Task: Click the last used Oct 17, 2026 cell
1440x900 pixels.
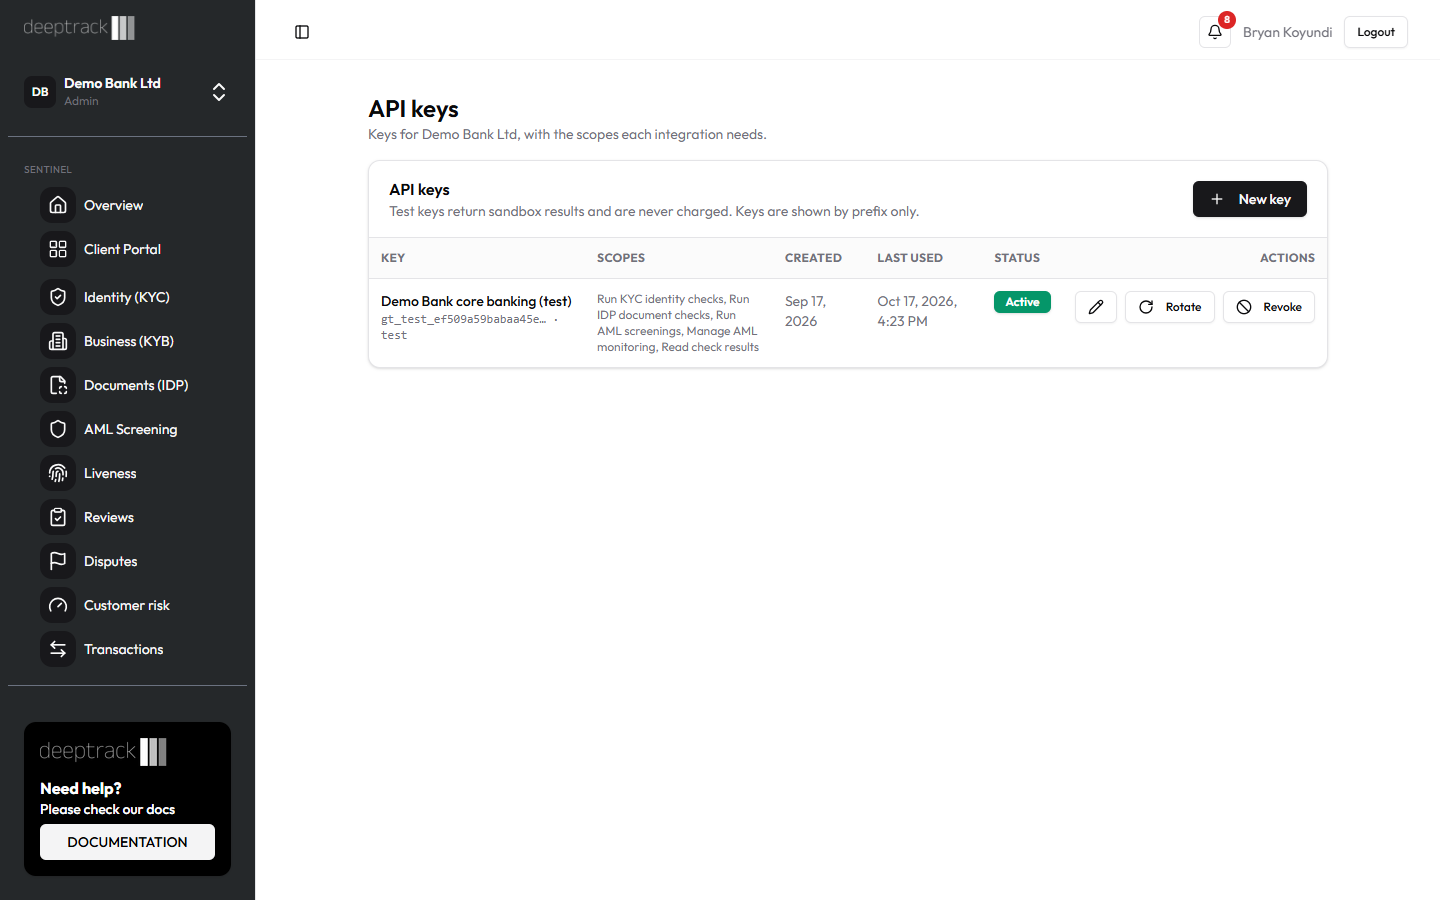Action: coord(917,311)
